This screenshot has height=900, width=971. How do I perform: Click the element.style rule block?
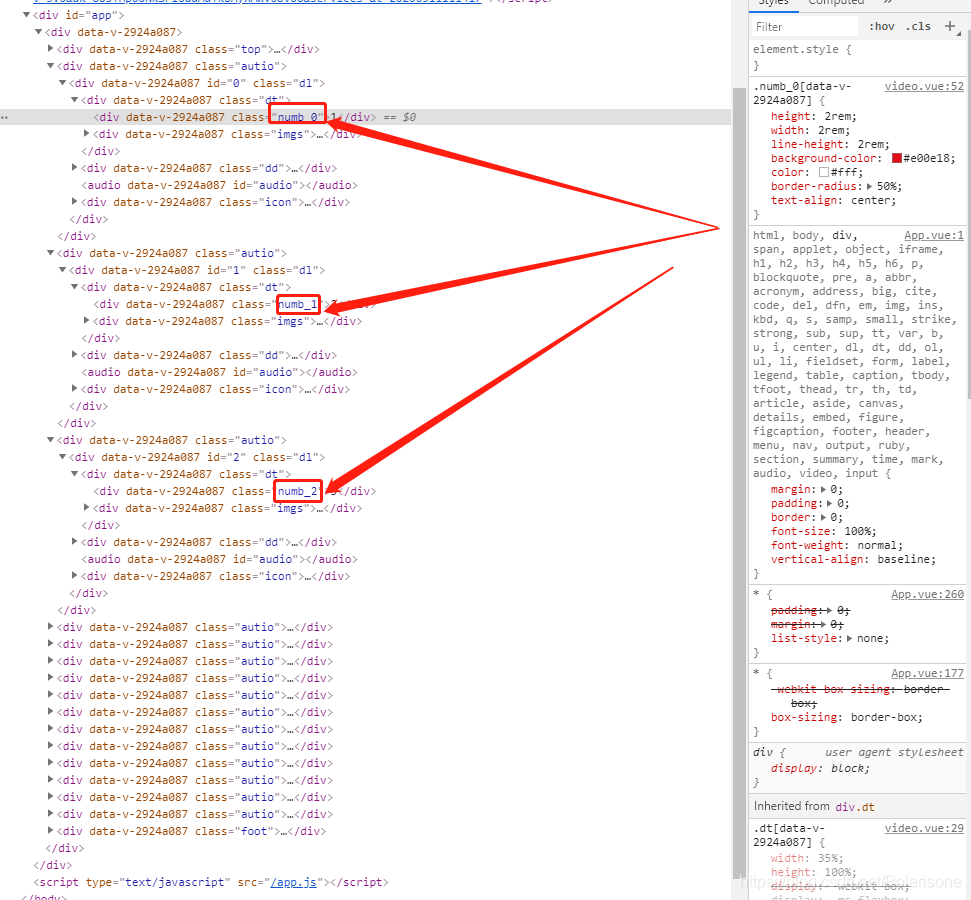click(857, 57)
